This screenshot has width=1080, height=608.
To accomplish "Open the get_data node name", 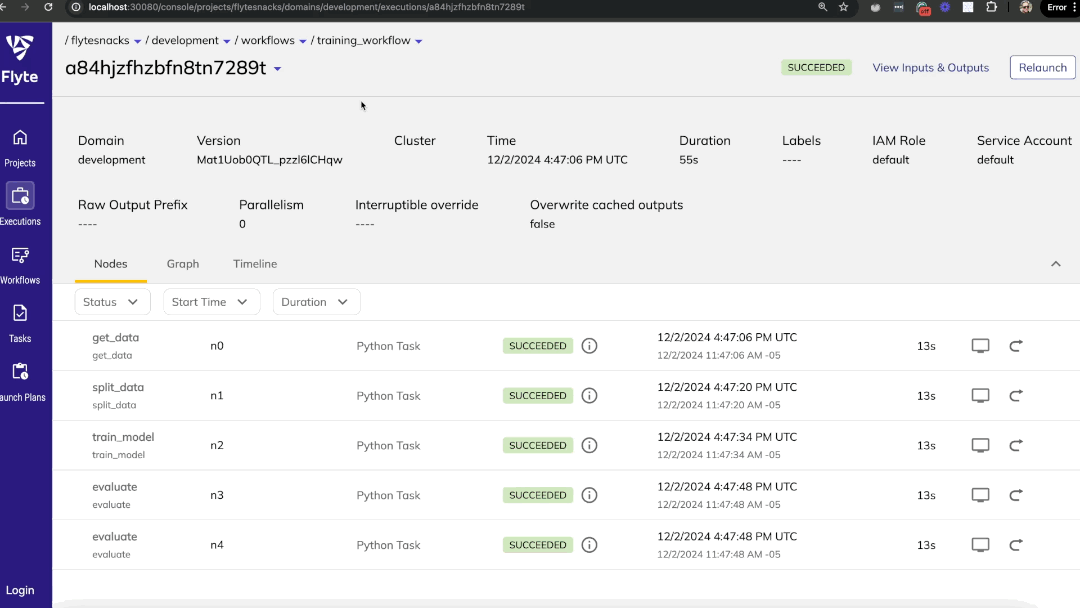I will [x=116, y=337].
